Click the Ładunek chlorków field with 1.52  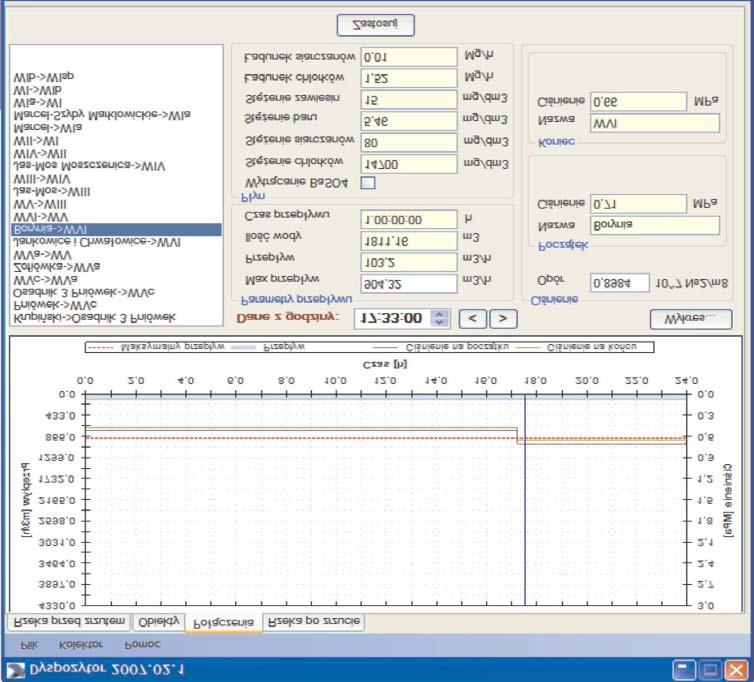[x=409, y=78]
